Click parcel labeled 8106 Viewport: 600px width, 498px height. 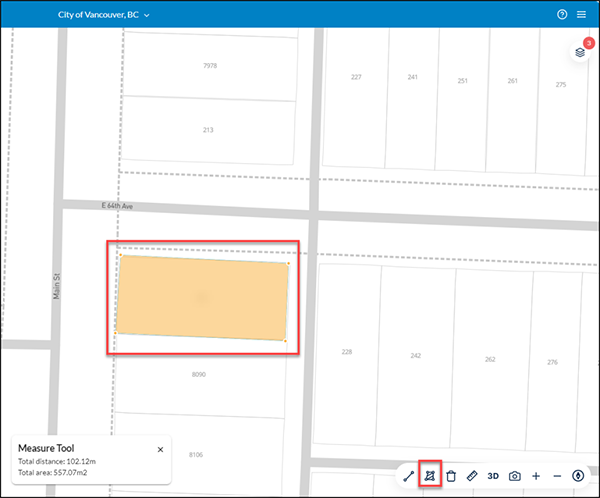point(196,455)
